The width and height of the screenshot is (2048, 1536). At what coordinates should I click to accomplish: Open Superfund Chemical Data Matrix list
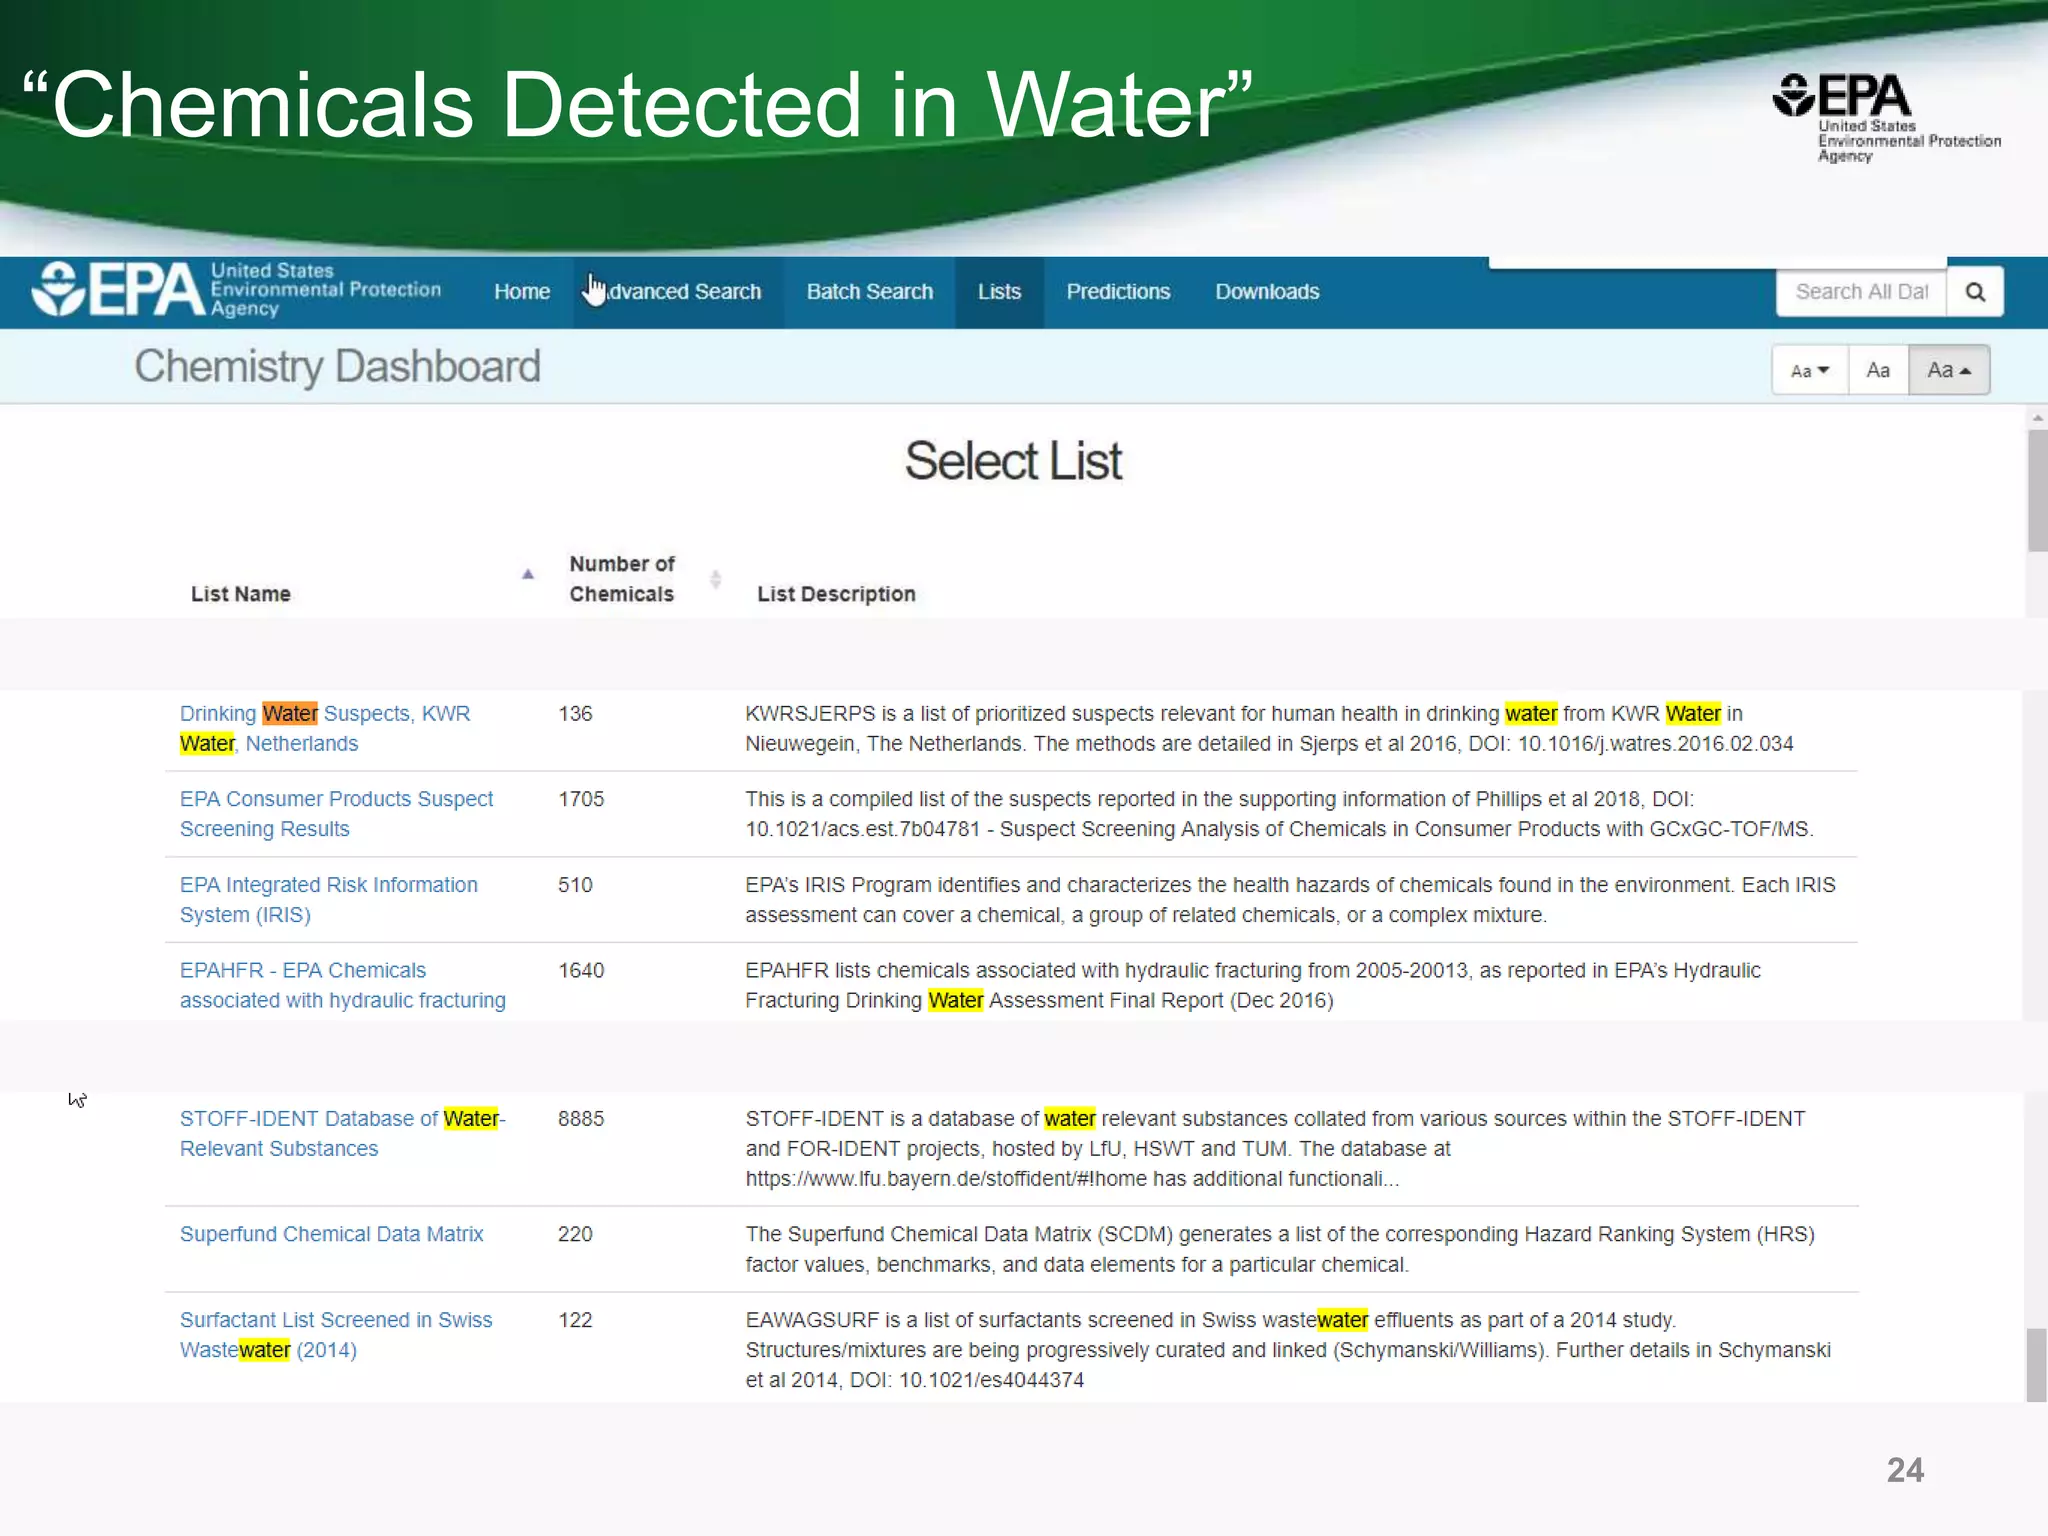331,1235
